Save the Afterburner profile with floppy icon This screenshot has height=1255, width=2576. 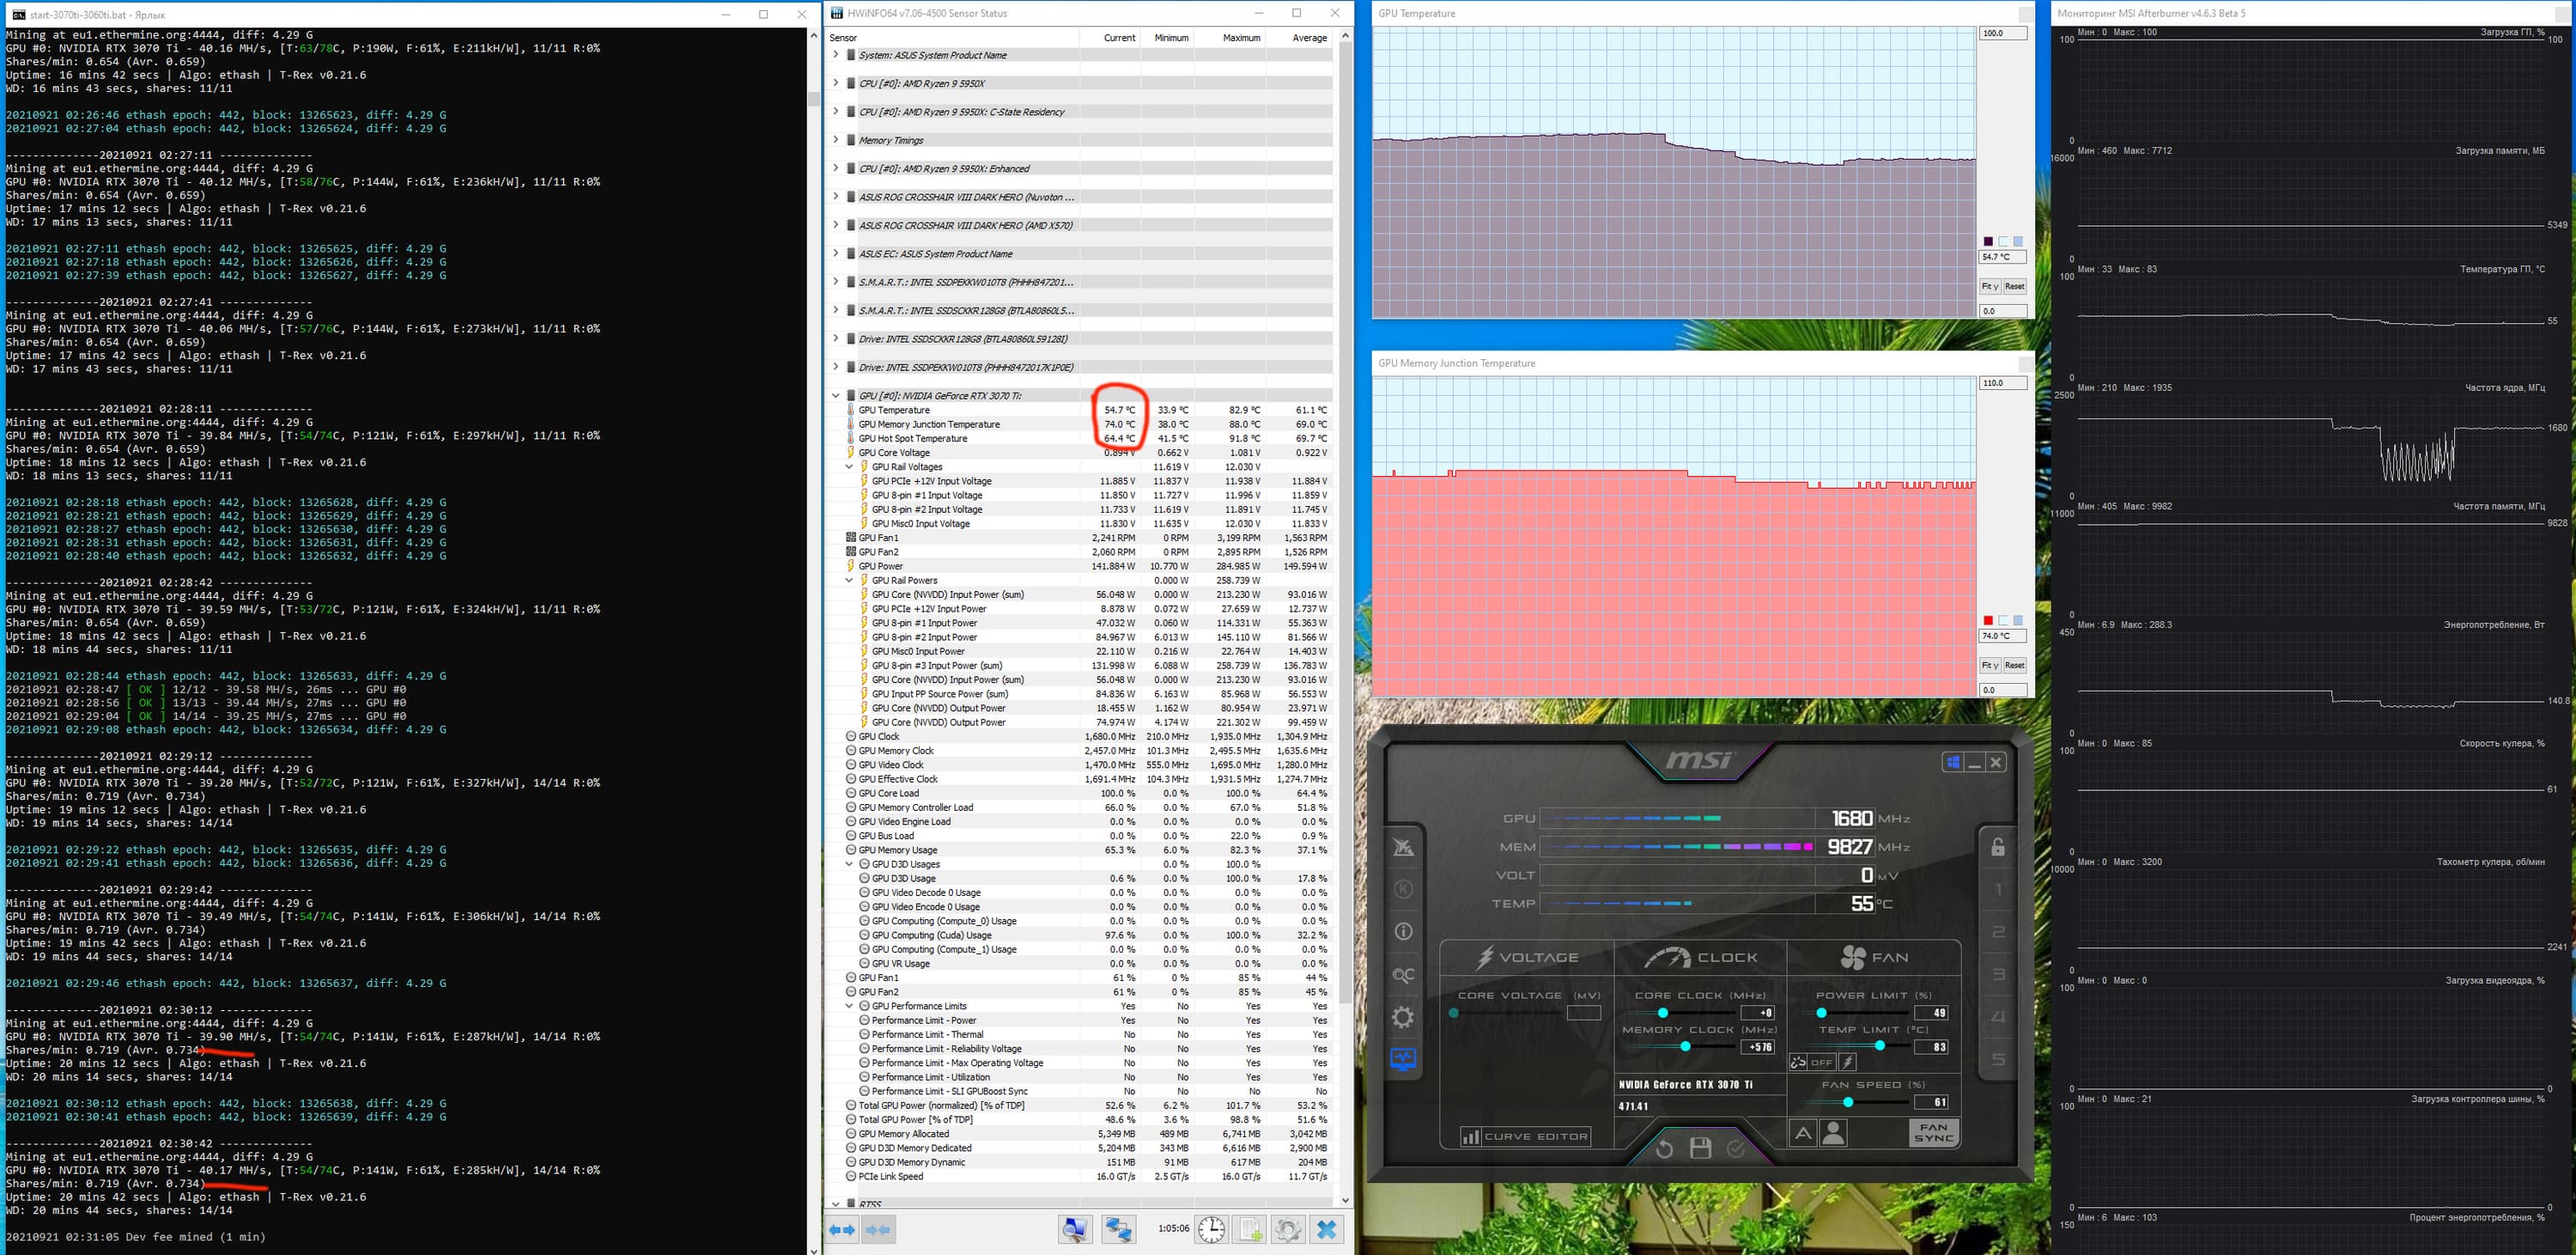(x=1700, y=1148)
